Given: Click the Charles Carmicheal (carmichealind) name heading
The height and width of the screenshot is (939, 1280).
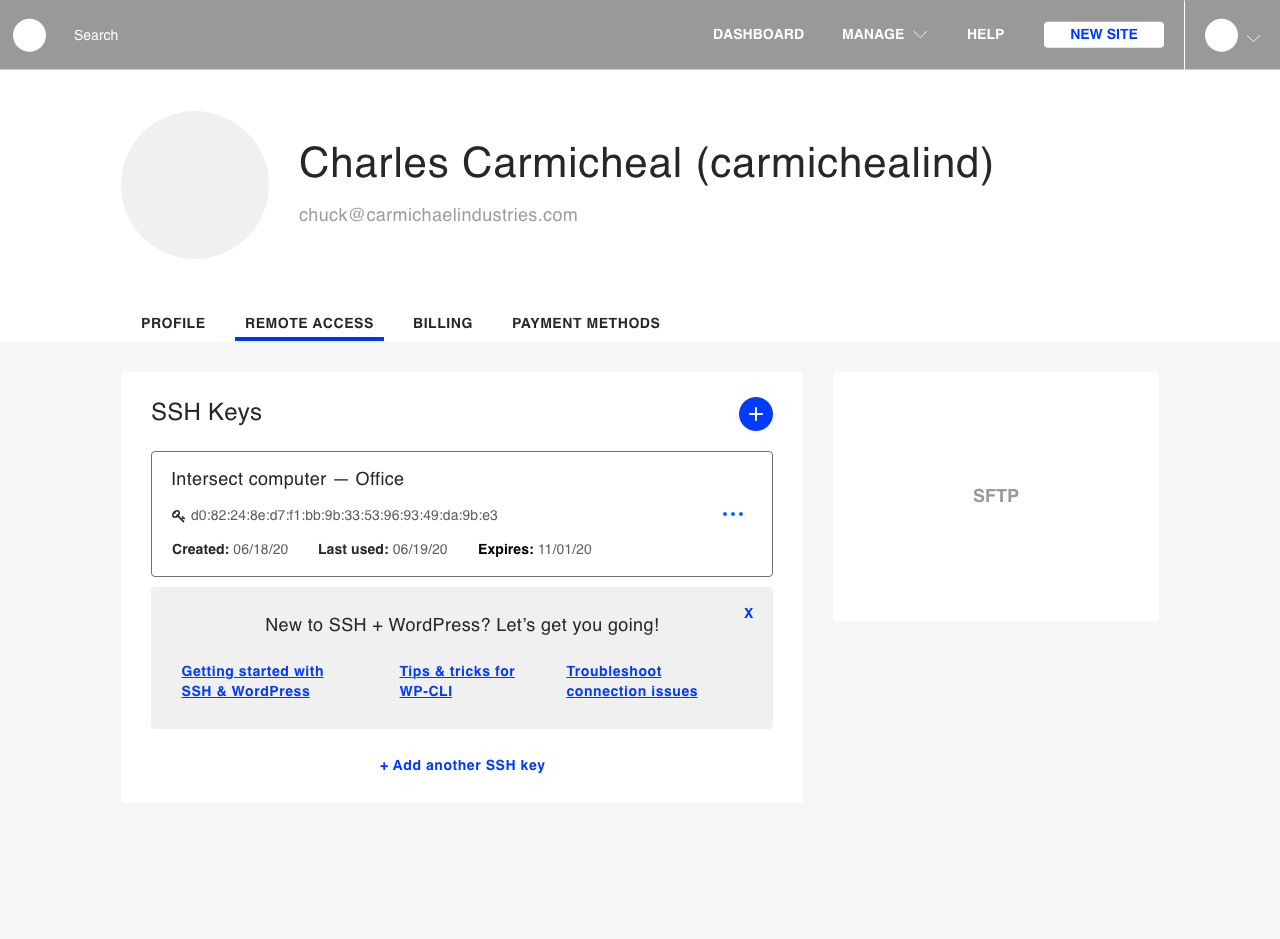Looking at the screenshot, I should [646, 163].
